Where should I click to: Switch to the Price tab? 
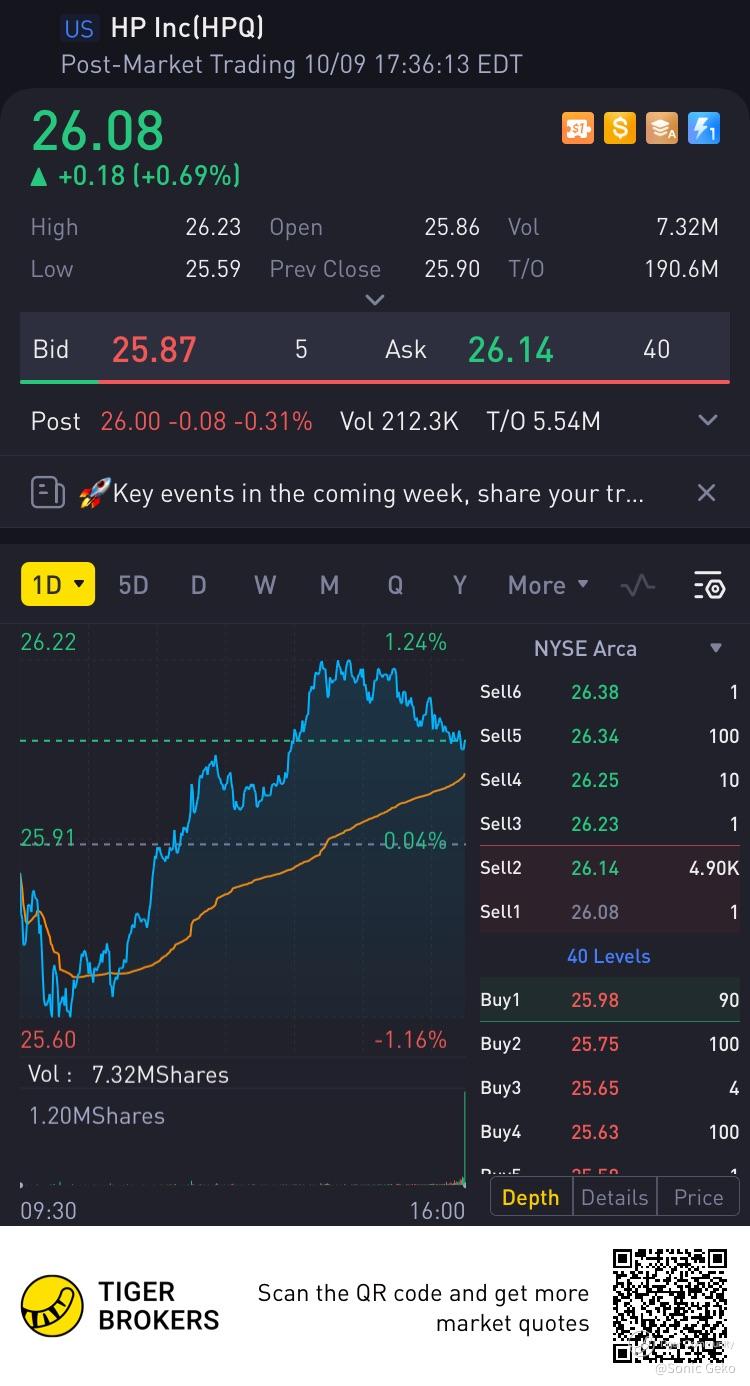(x=698, y=1197)
